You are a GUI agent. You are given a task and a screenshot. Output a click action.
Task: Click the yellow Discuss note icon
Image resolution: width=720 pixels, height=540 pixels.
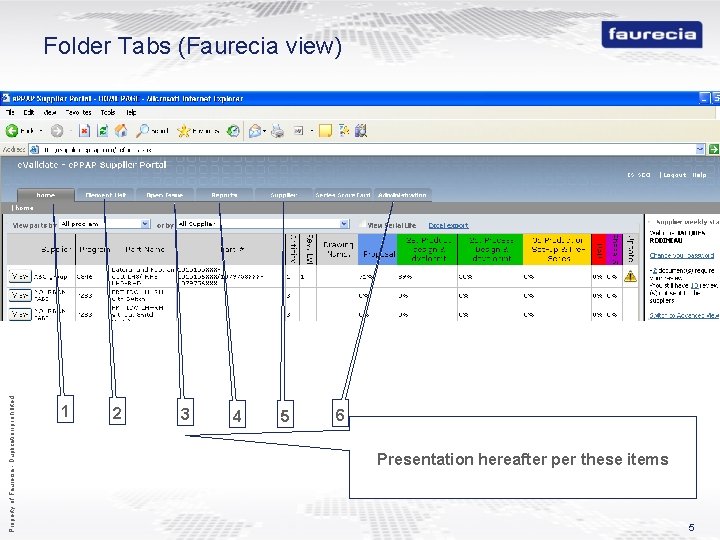325,131
